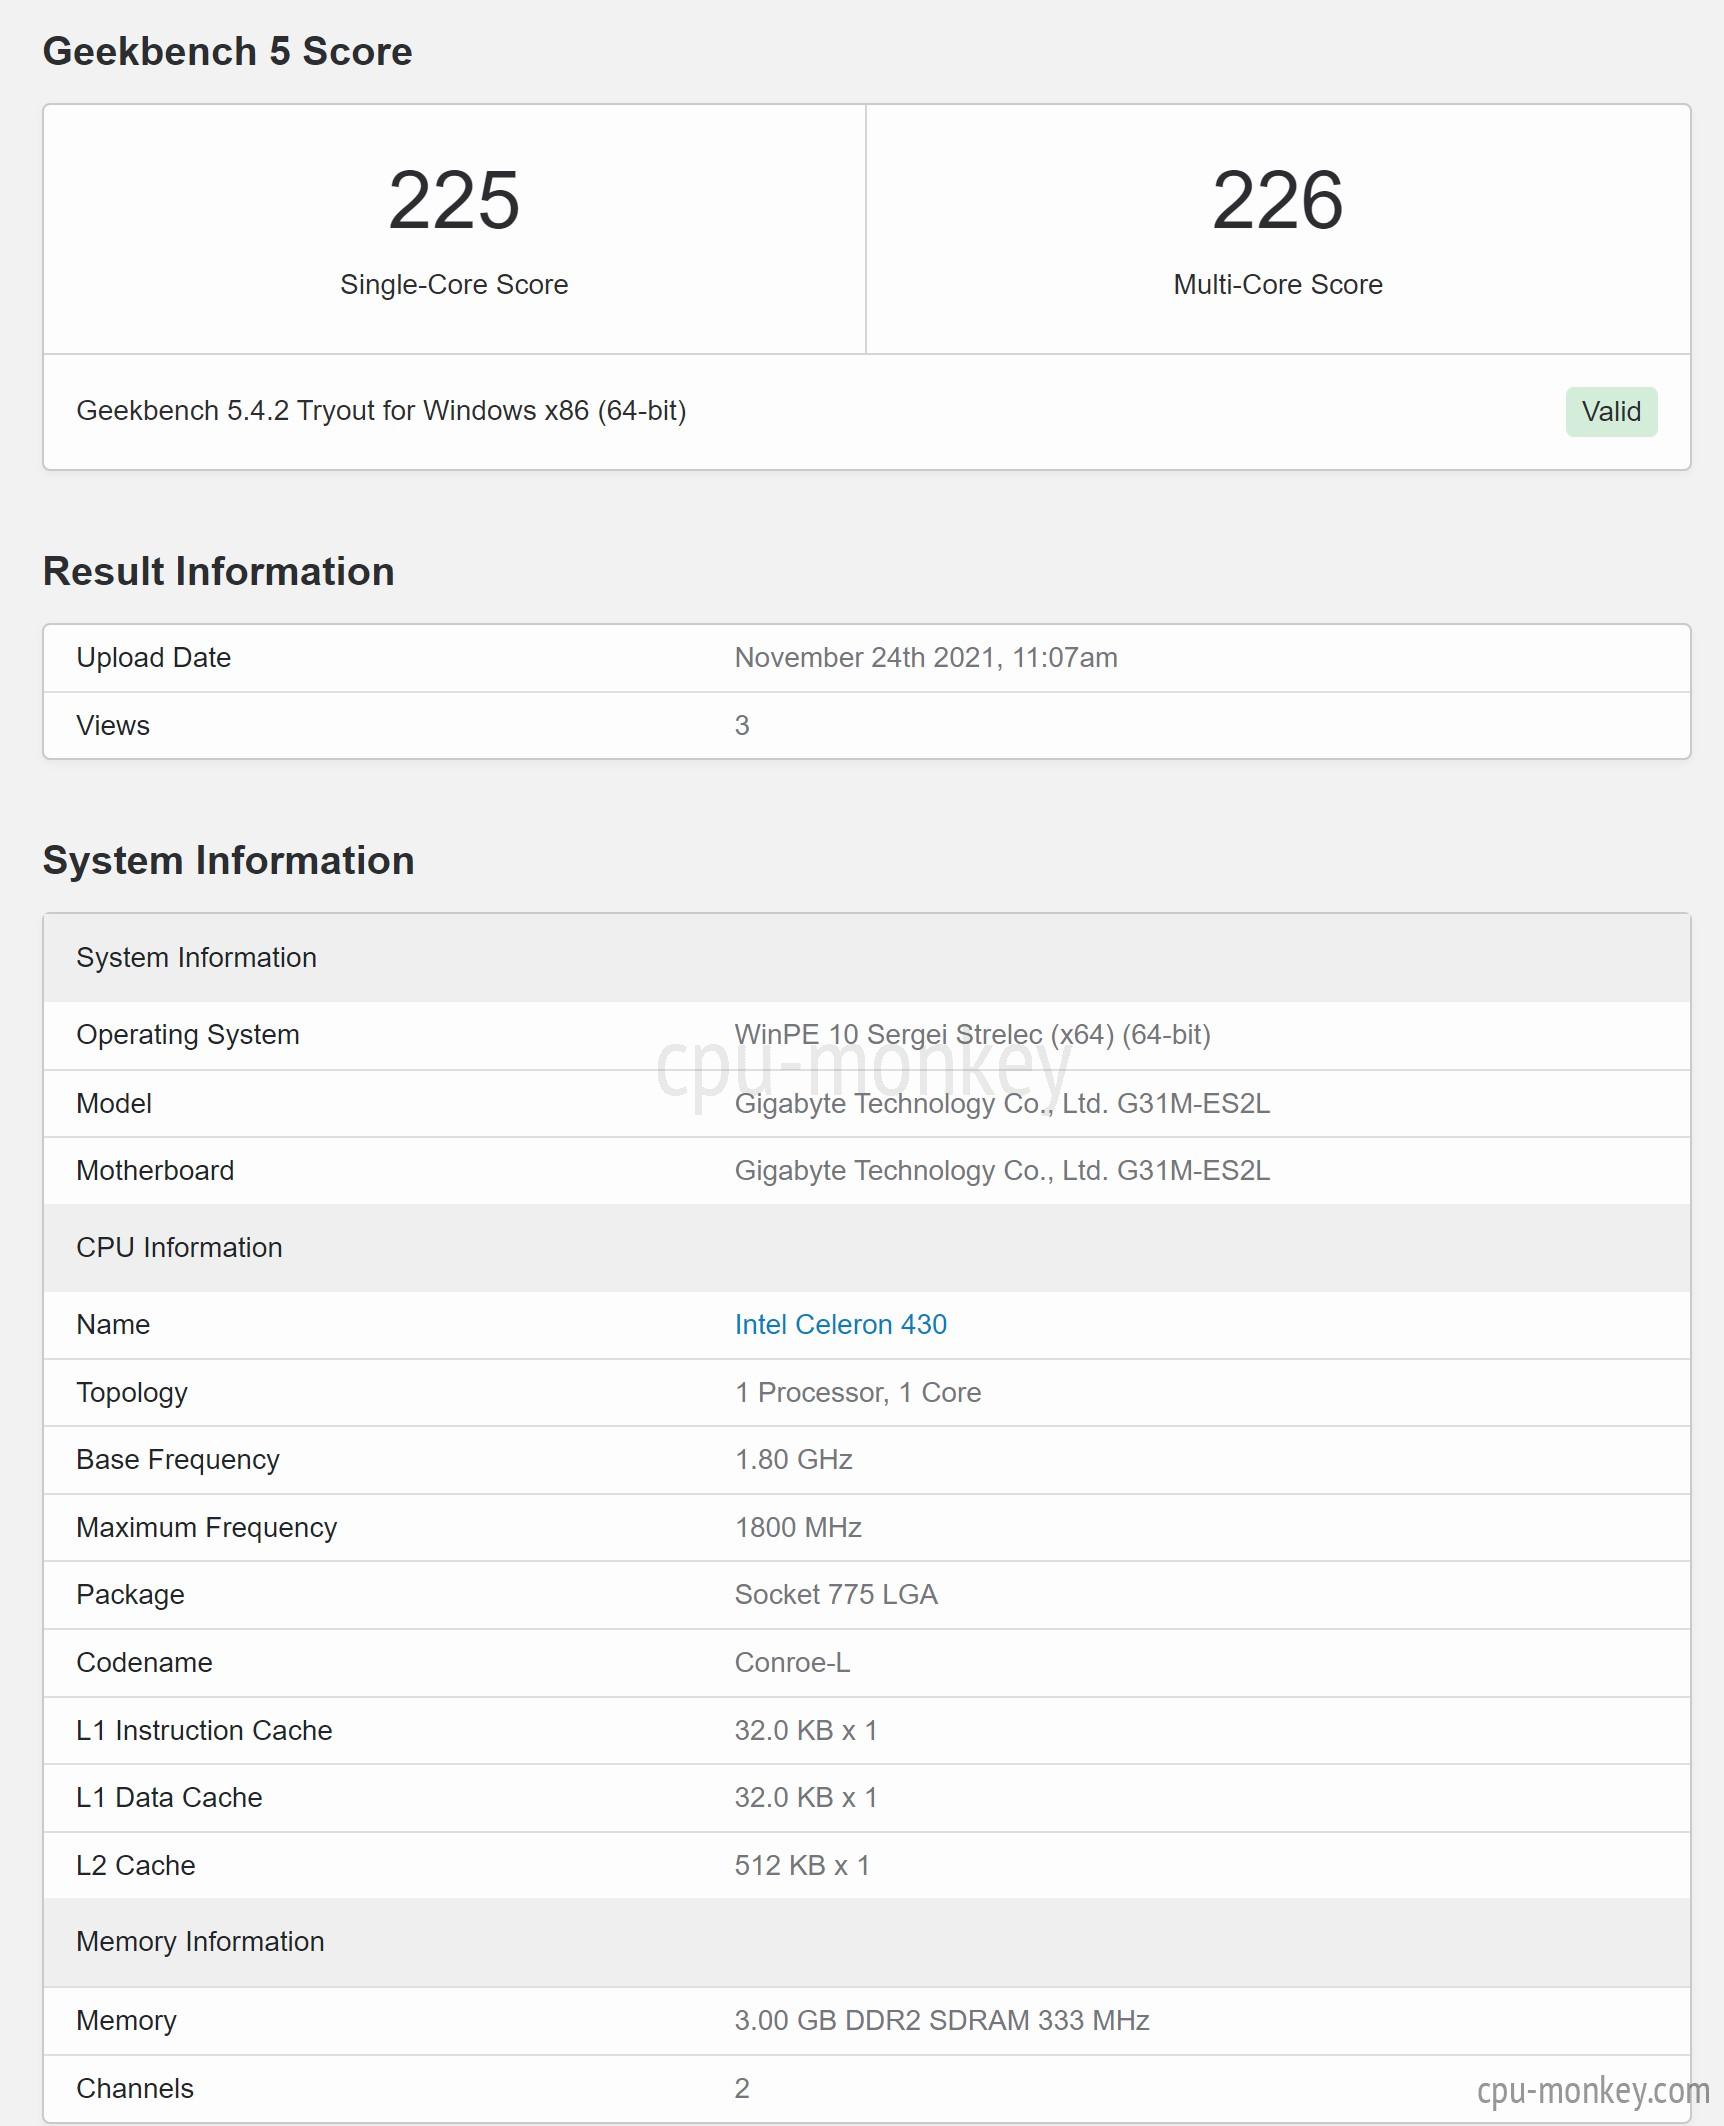Click the Valid status badge
Image resolution: width=1724 pixels, height=2126 pixels.
coord(1611,411)
